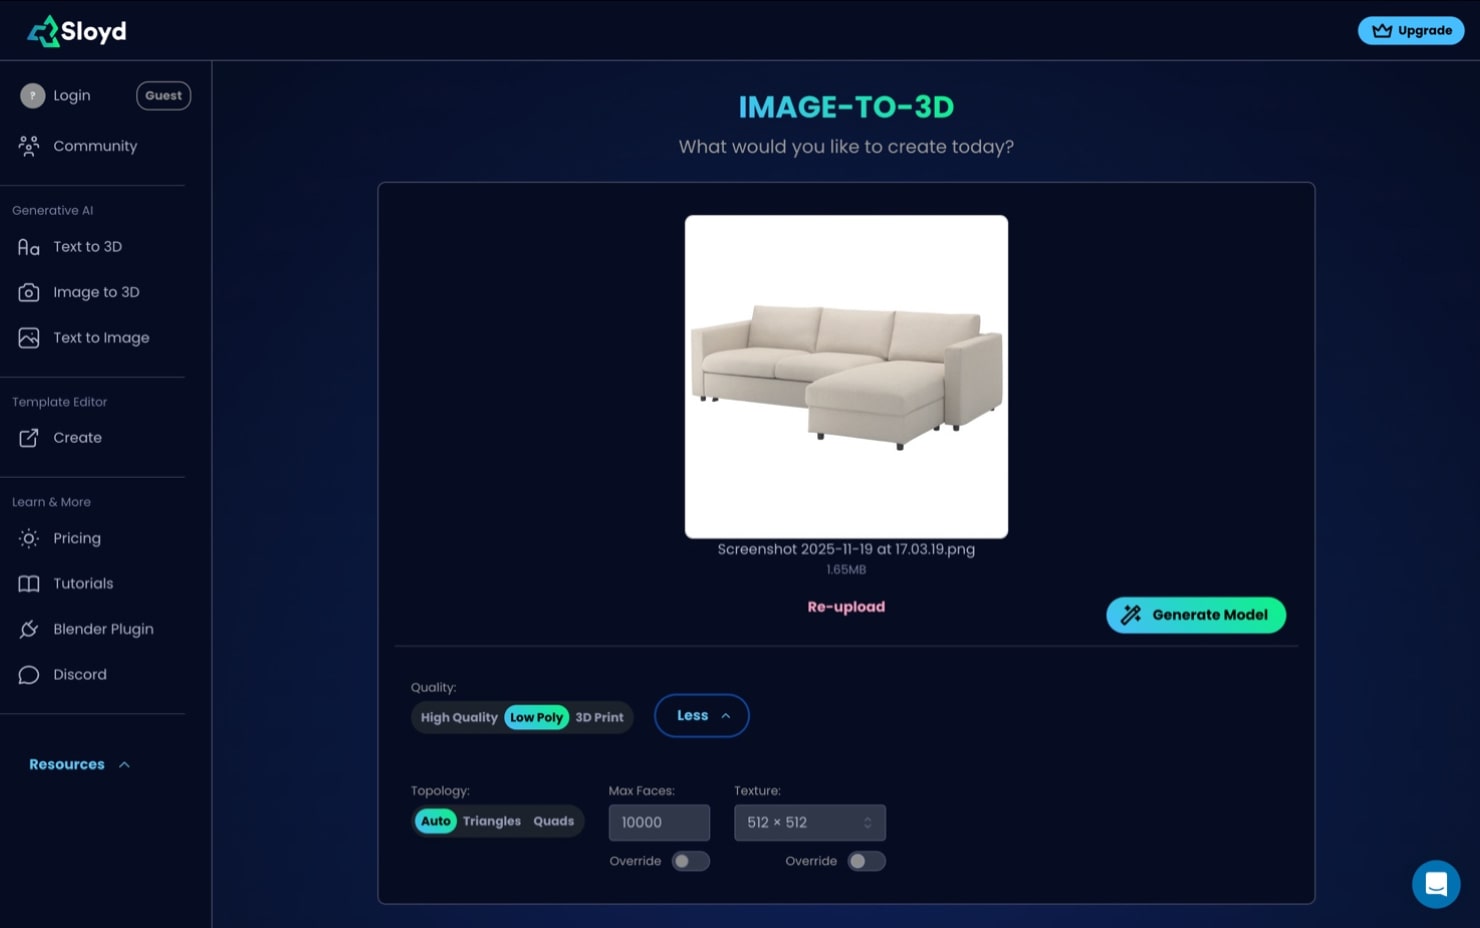Collapse the Less options panel
The image size is (1480, 928).
click(x=701, y=715)
